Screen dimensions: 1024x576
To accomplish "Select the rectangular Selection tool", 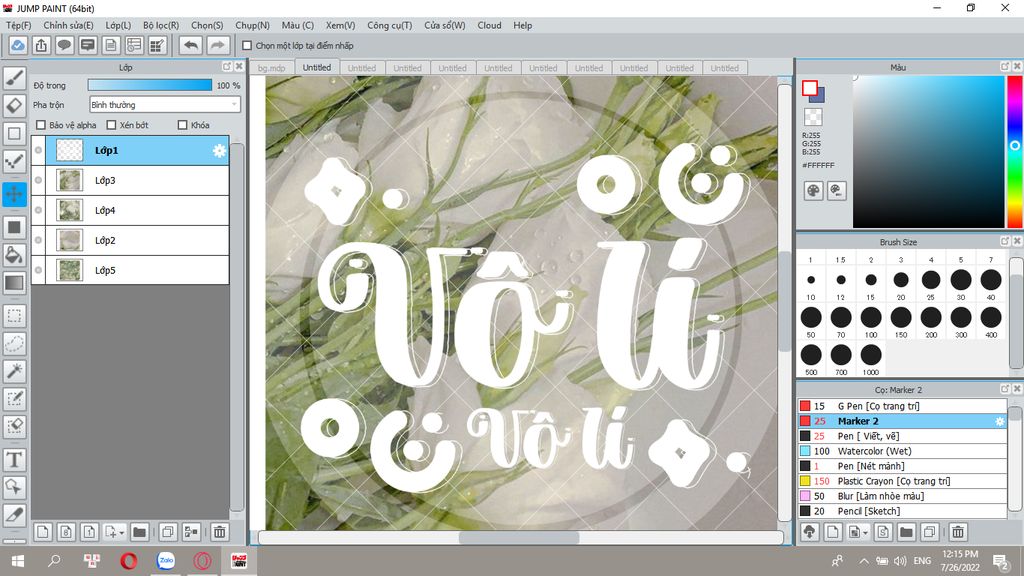I will coord(14,316).
